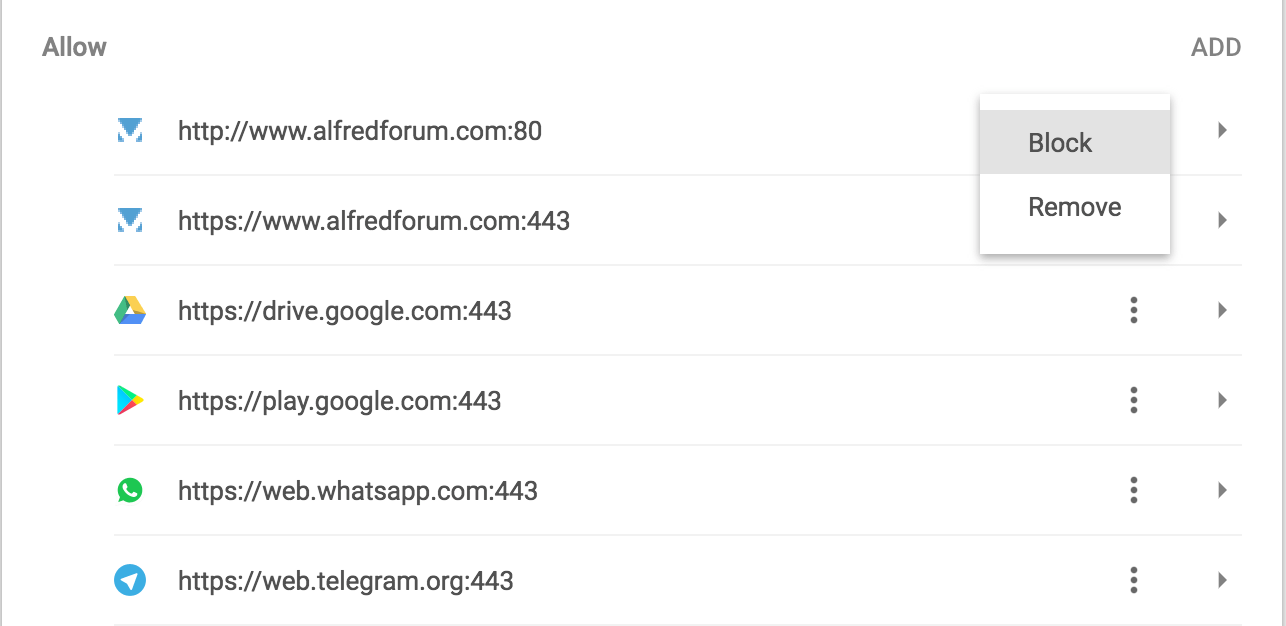Viewport: 1286px width, 626px height.
Task: Click the alfredforum.com:80 site favicon
Action: [x=130, y=131]
